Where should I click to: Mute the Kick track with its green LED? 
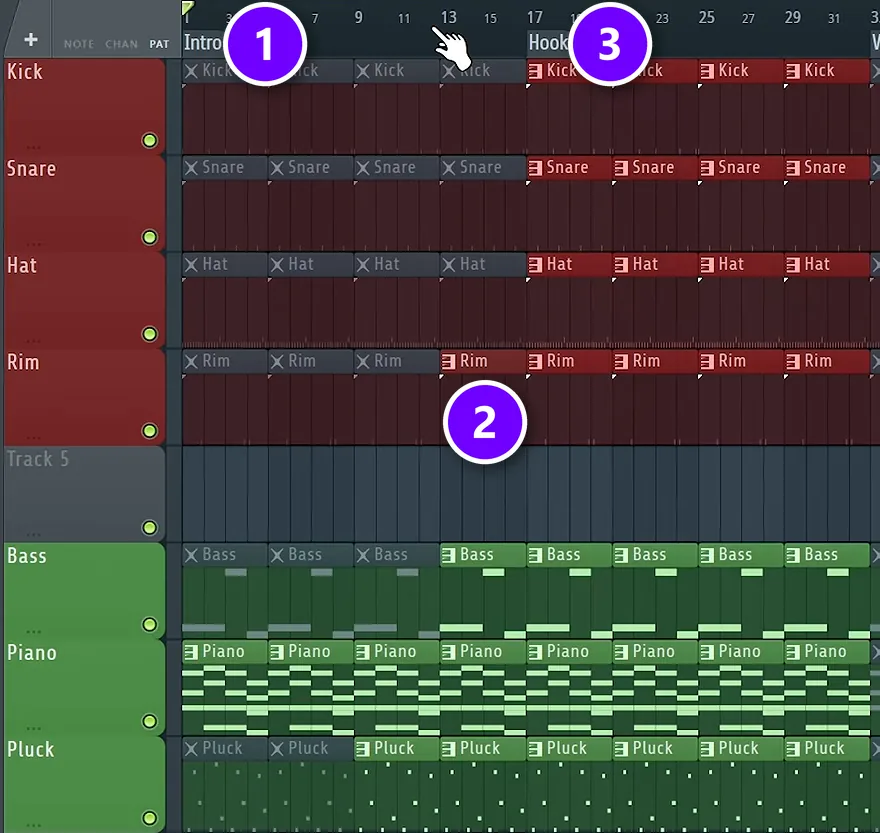point(149,140)
